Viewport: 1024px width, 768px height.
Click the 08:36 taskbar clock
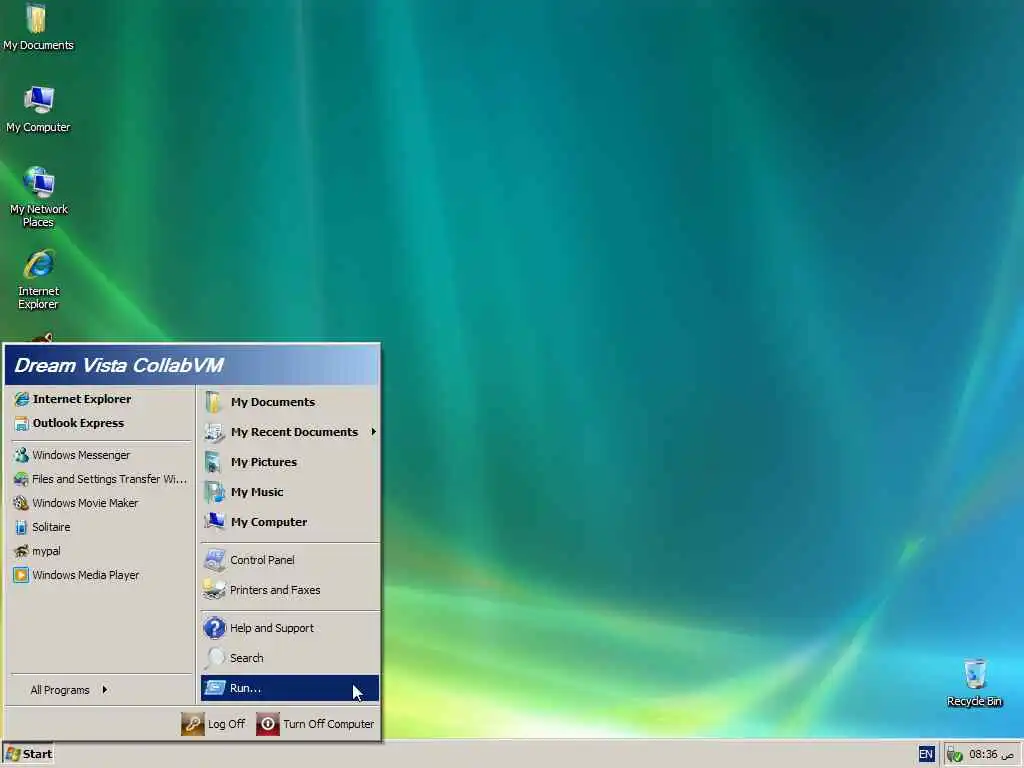[991, 754]
